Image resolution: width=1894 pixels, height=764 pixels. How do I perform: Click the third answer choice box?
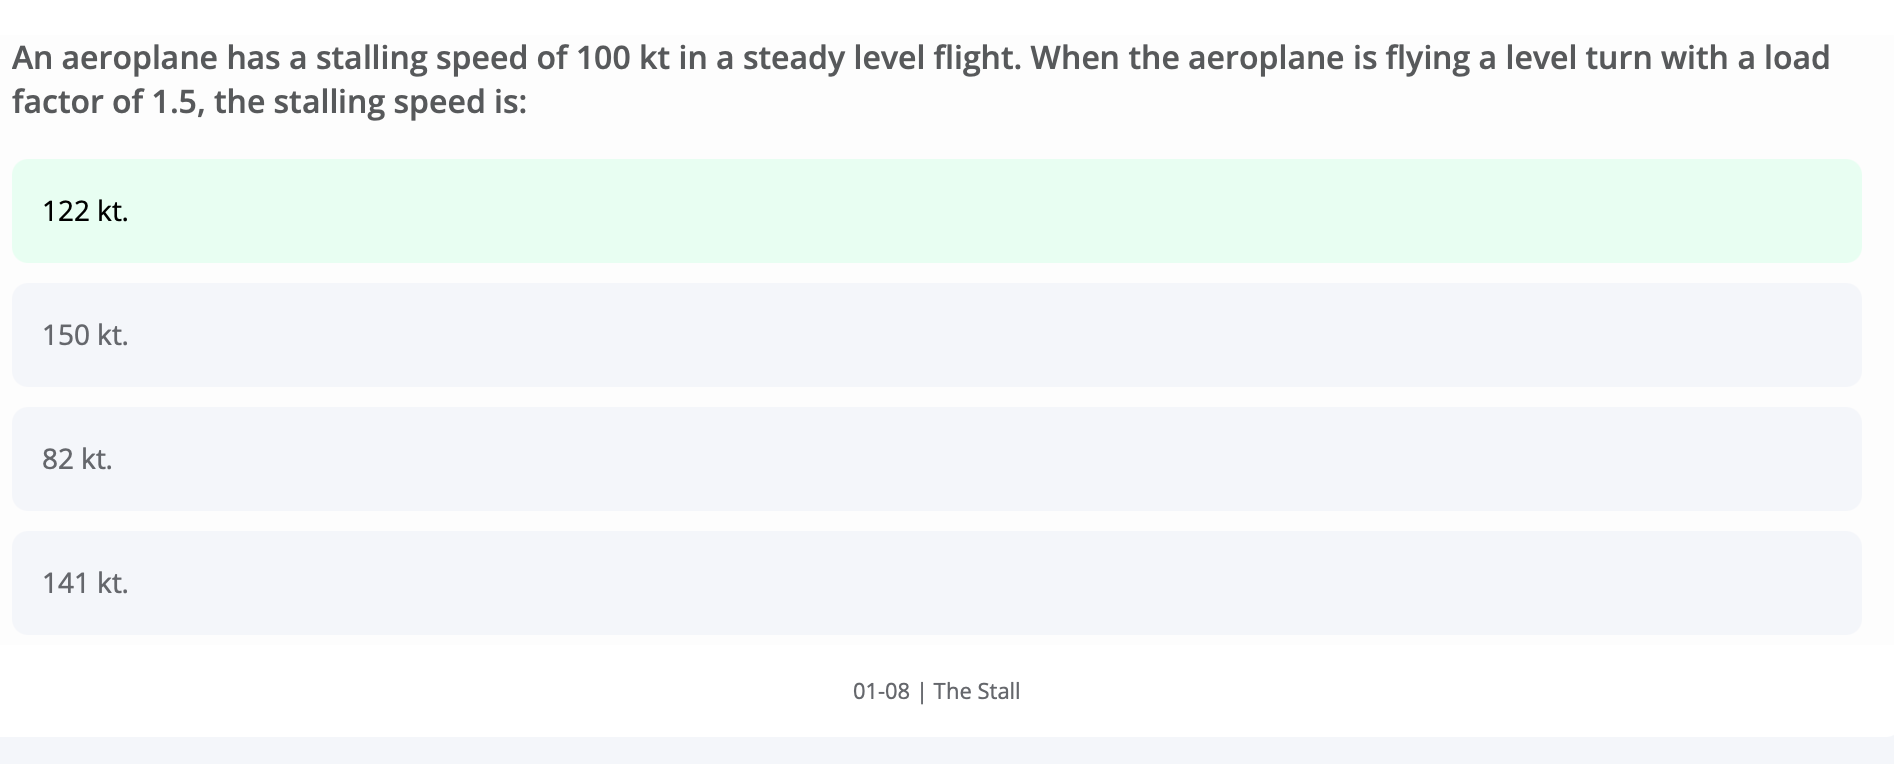936,459
